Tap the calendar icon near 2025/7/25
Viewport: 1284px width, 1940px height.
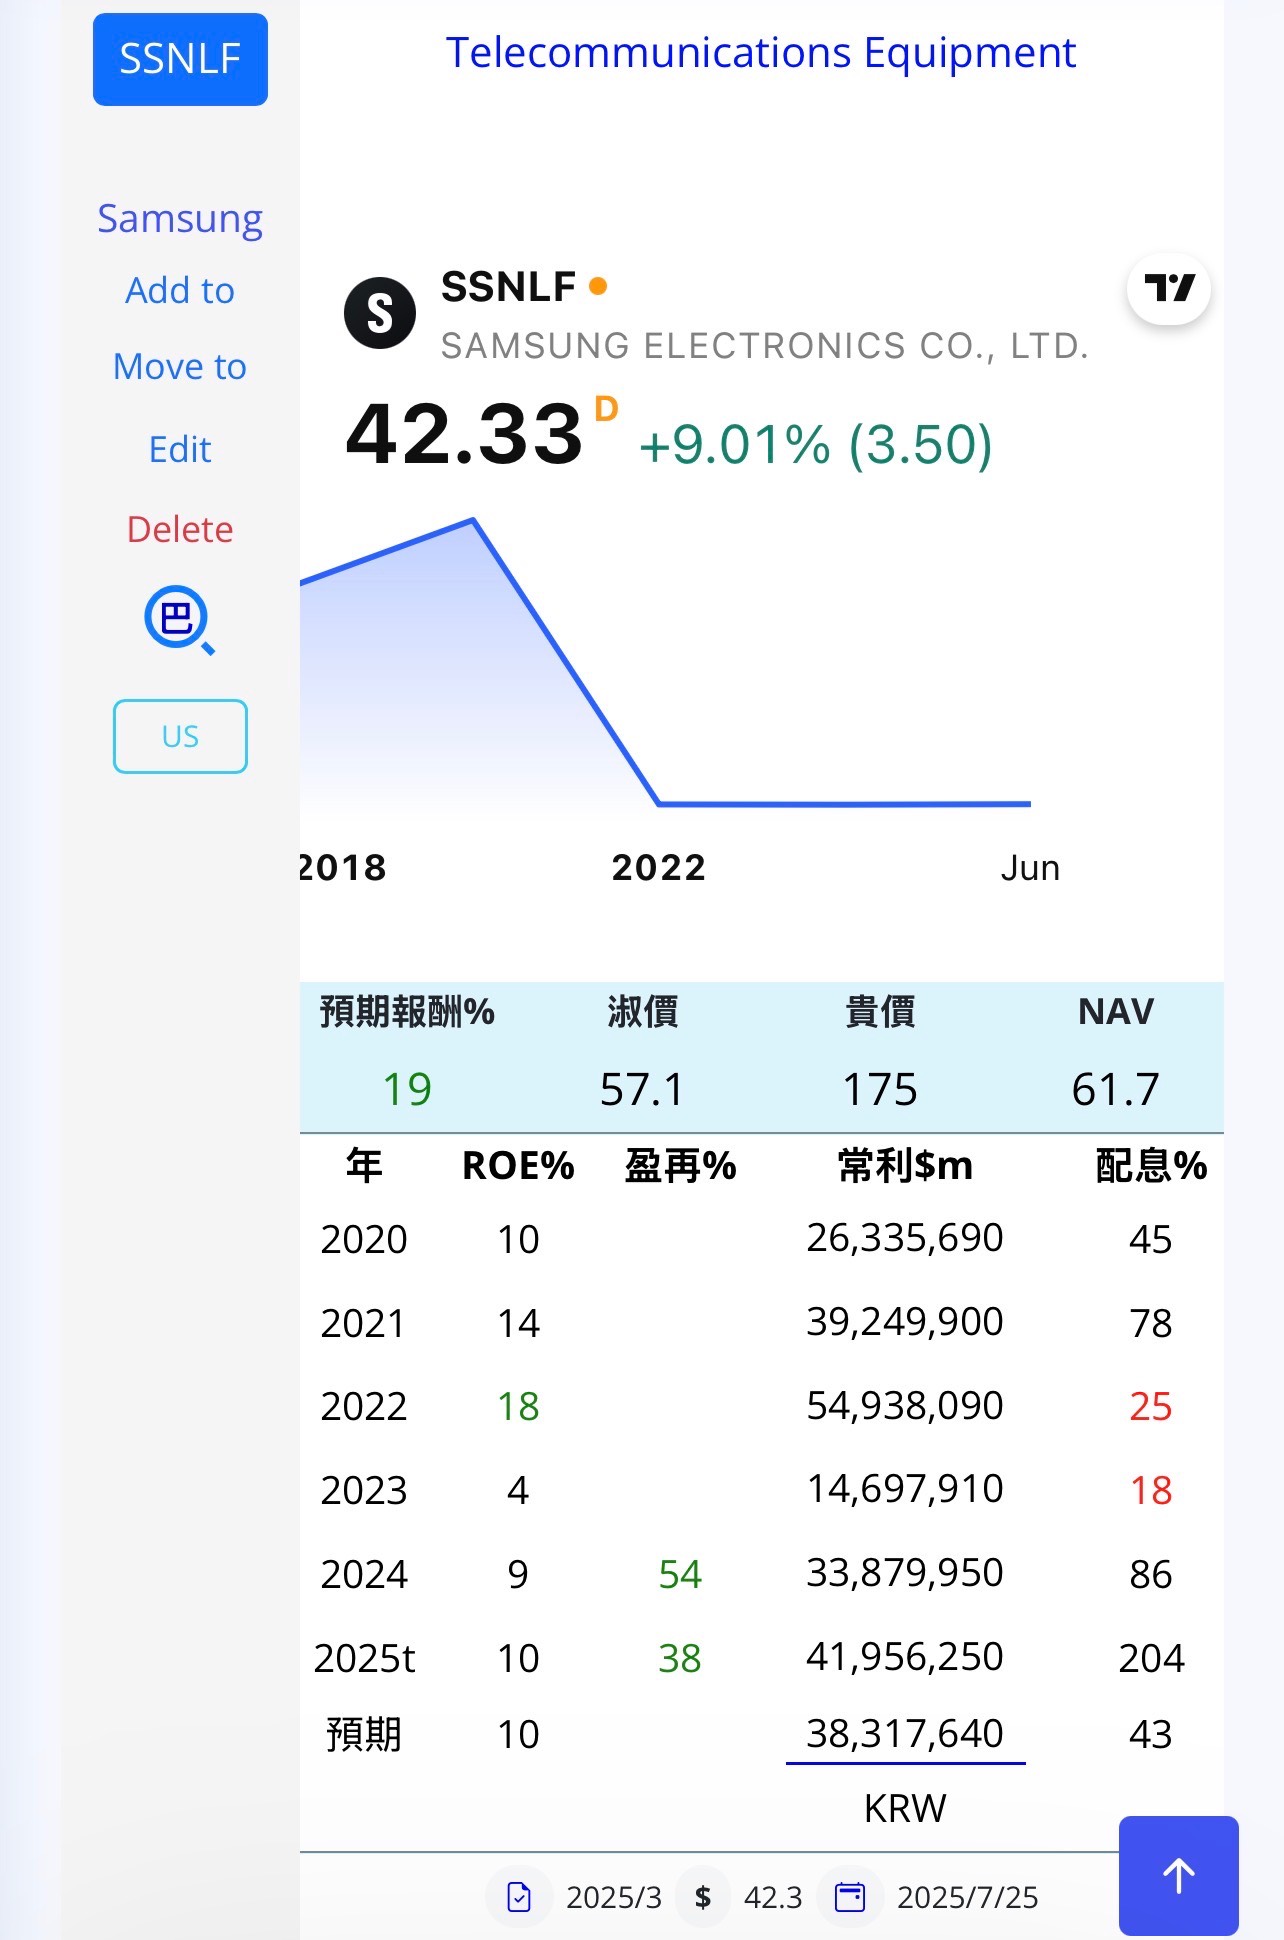point(850,1897)
